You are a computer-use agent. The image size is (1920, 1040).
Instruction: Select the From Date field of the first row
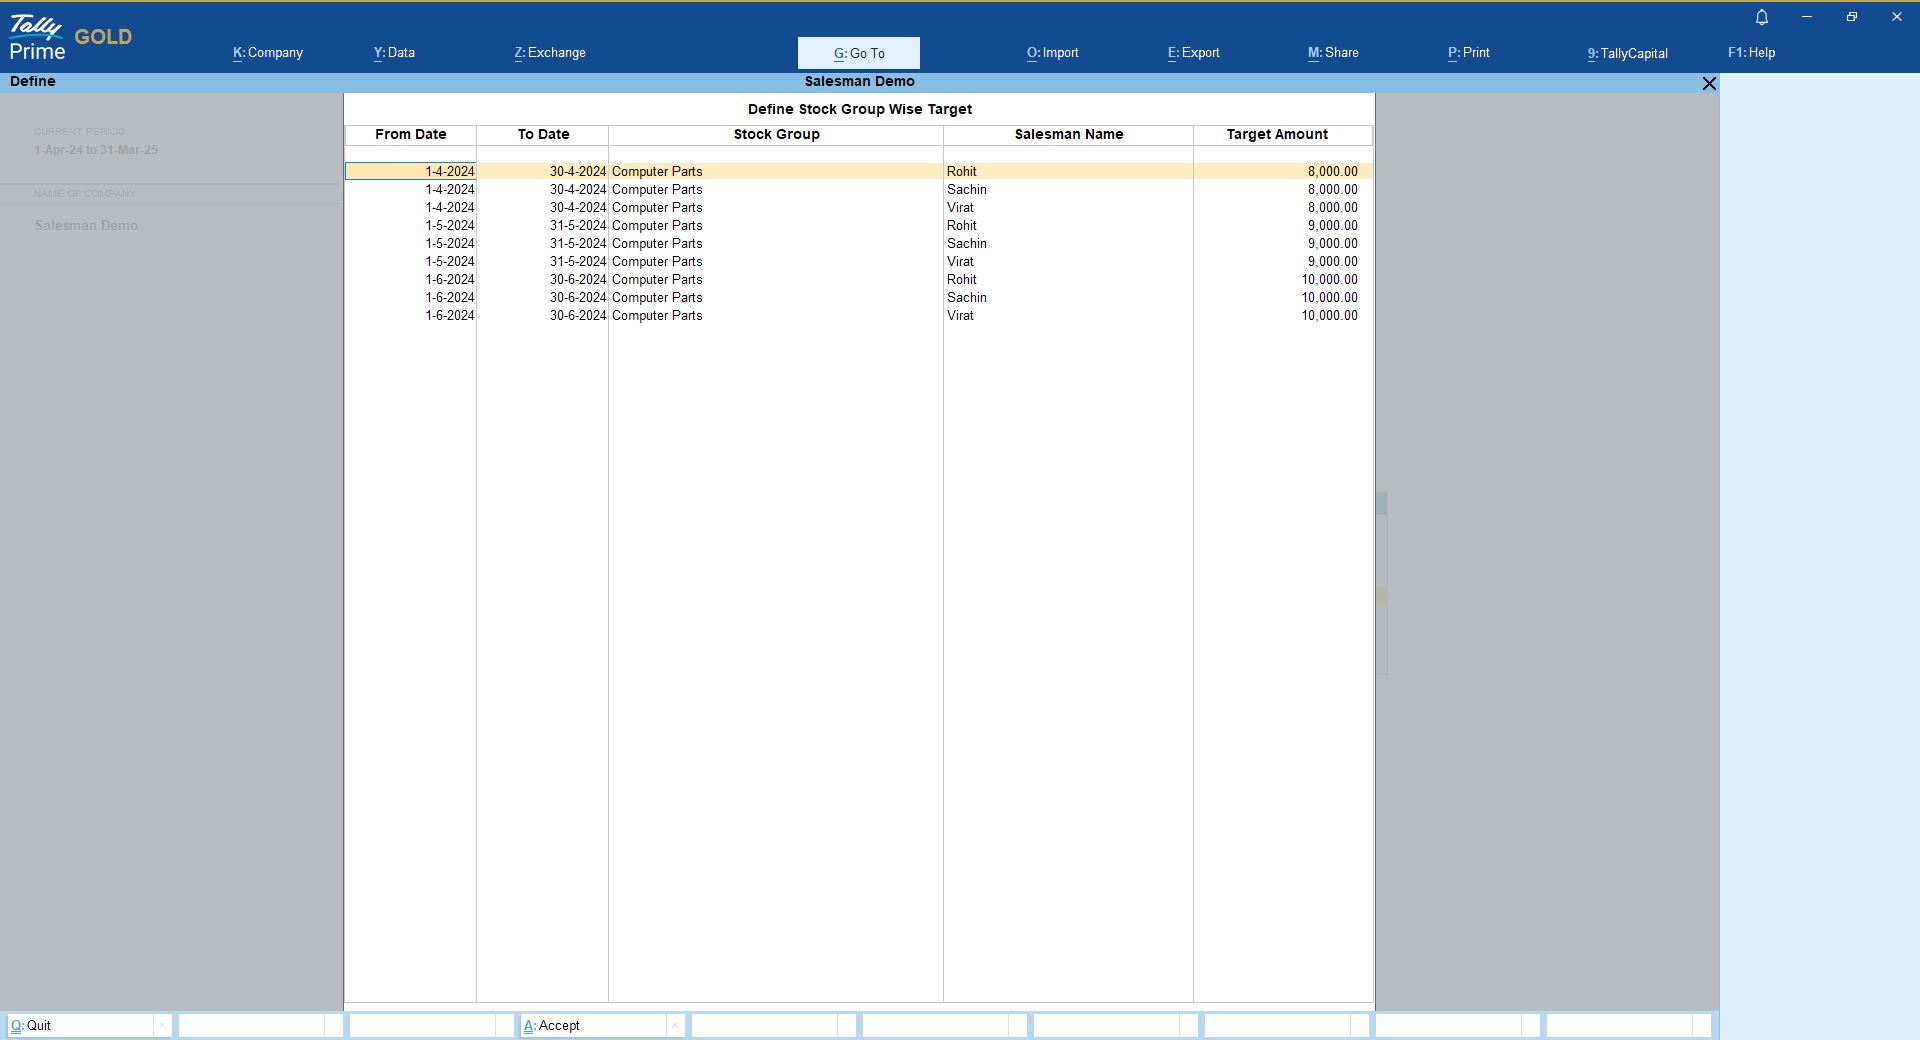click(411, 172)
